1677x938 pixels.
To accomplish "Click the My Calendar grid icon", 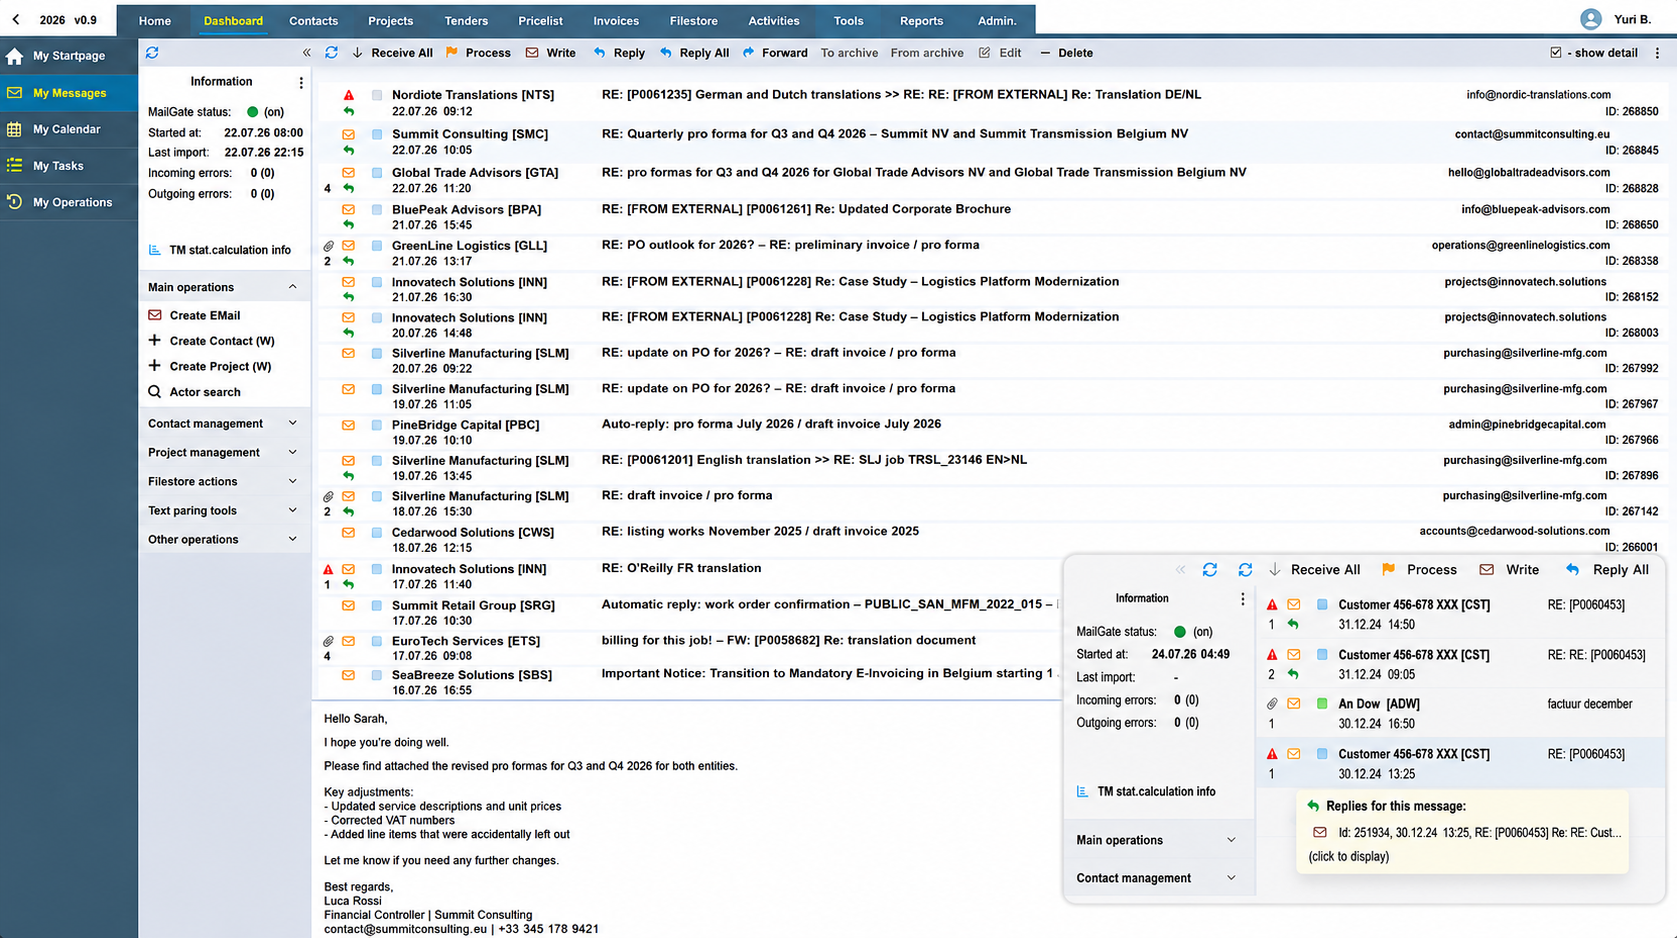I will (14, 129).
